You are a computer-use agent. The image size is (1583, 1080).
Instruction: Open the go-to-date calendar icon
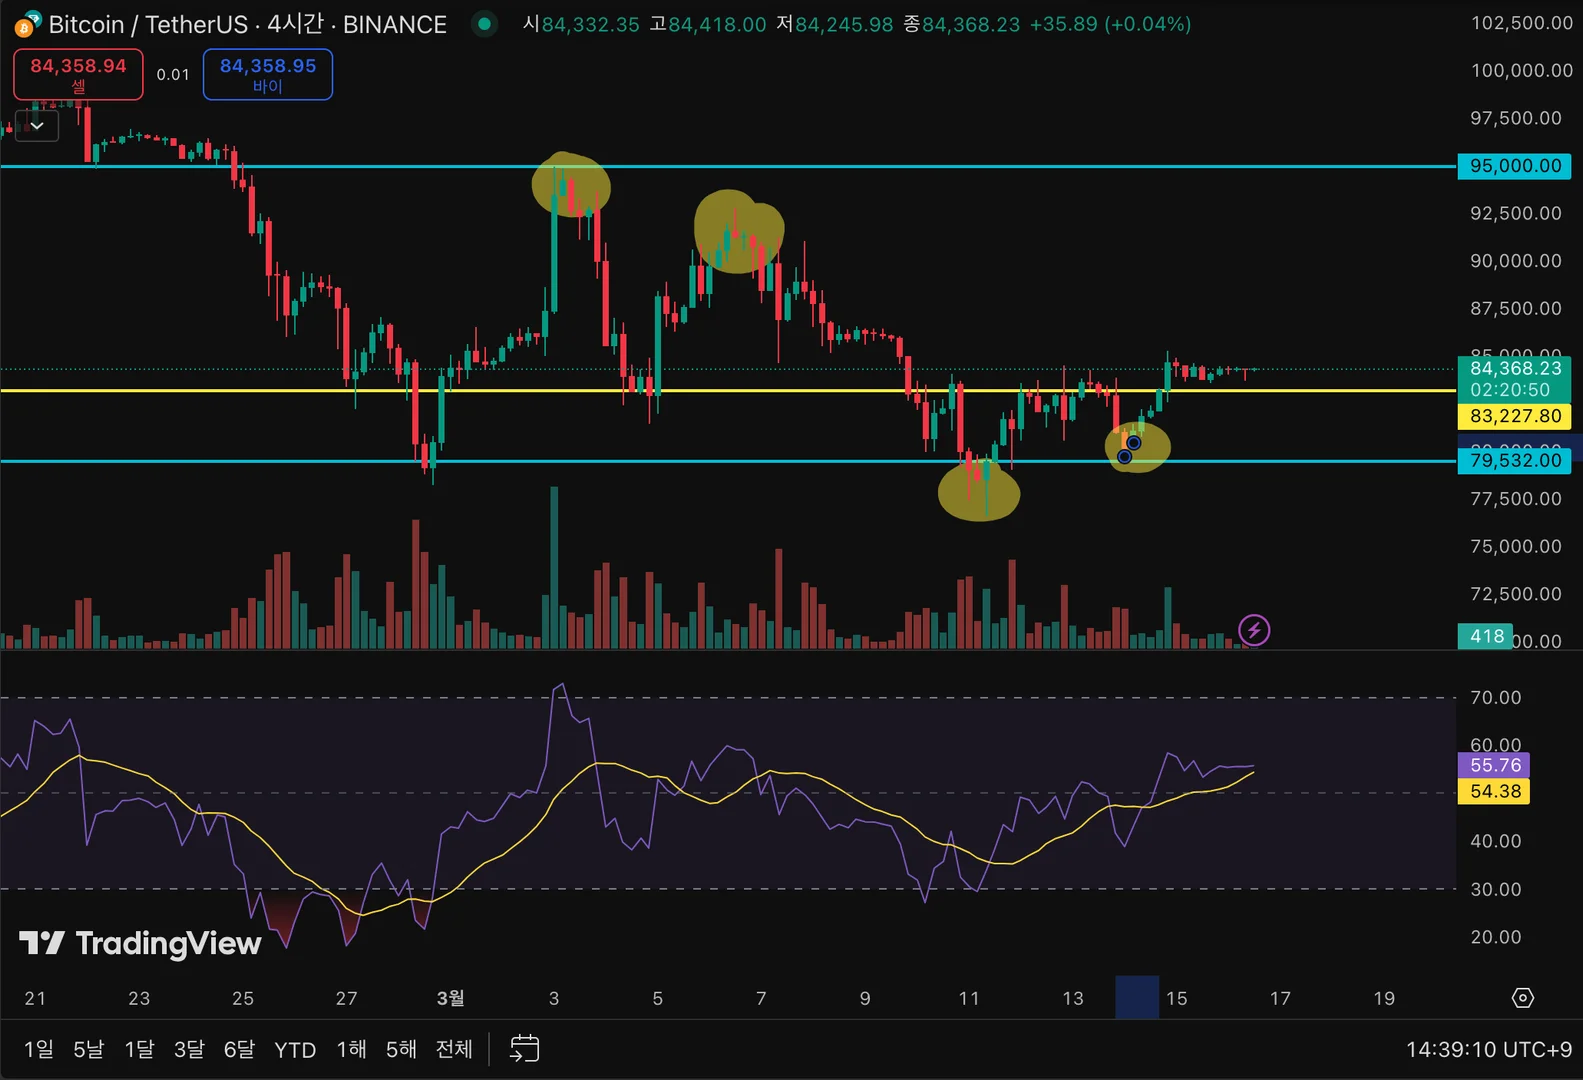(524, 1048)
